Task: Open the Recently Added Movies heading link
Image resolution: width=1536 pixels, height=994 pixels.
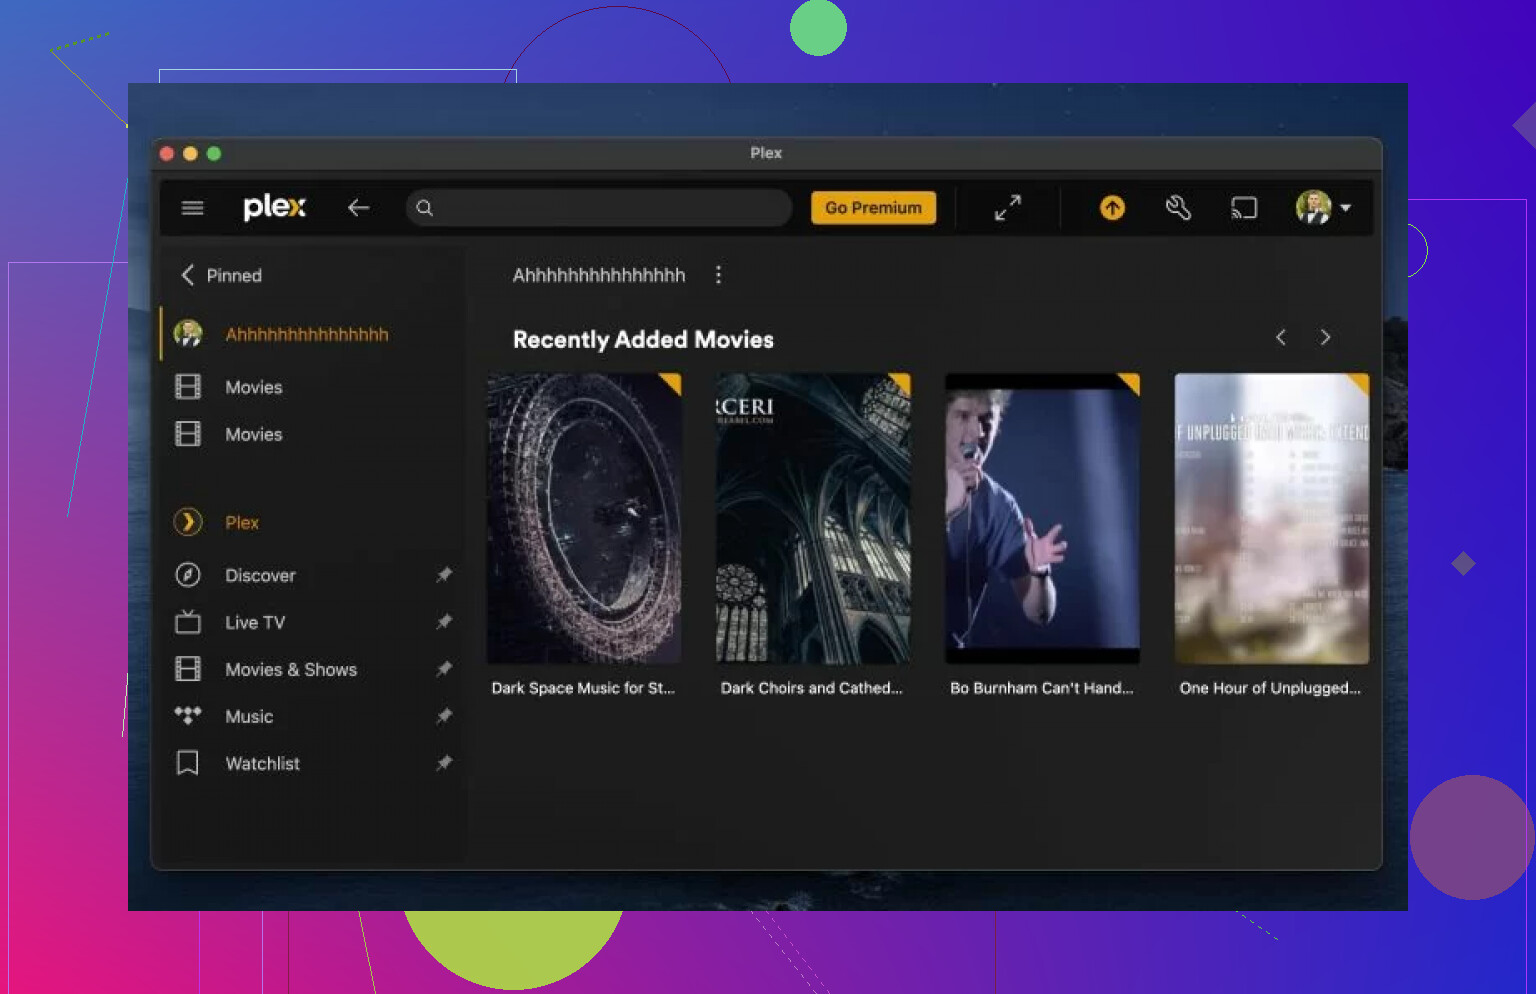Action: click(x=643, y=340)
